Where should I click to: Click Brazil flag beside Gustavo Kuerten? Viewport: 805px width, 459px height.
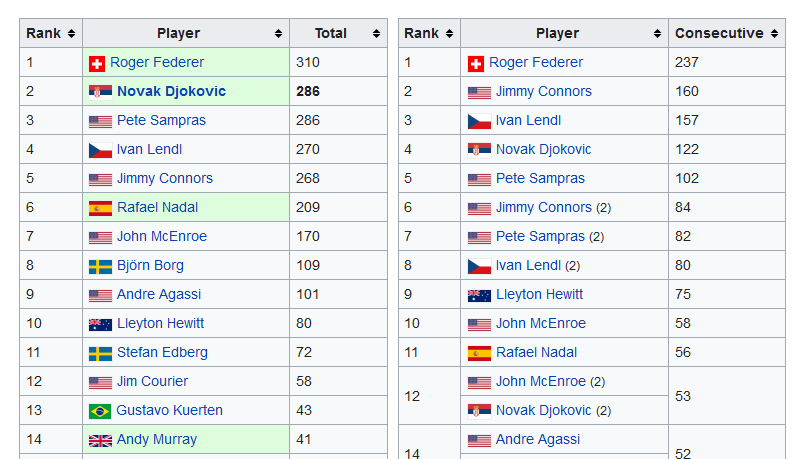100,411
